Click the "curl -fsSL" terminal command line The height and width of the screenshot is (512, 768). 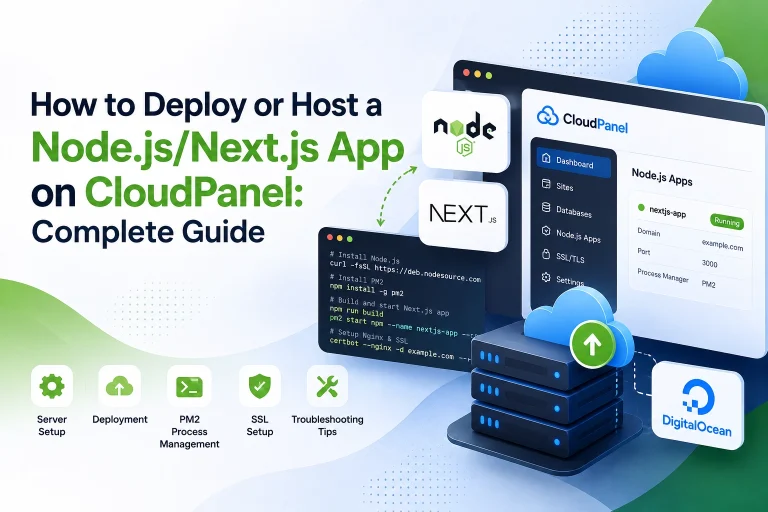coord(405,271)
